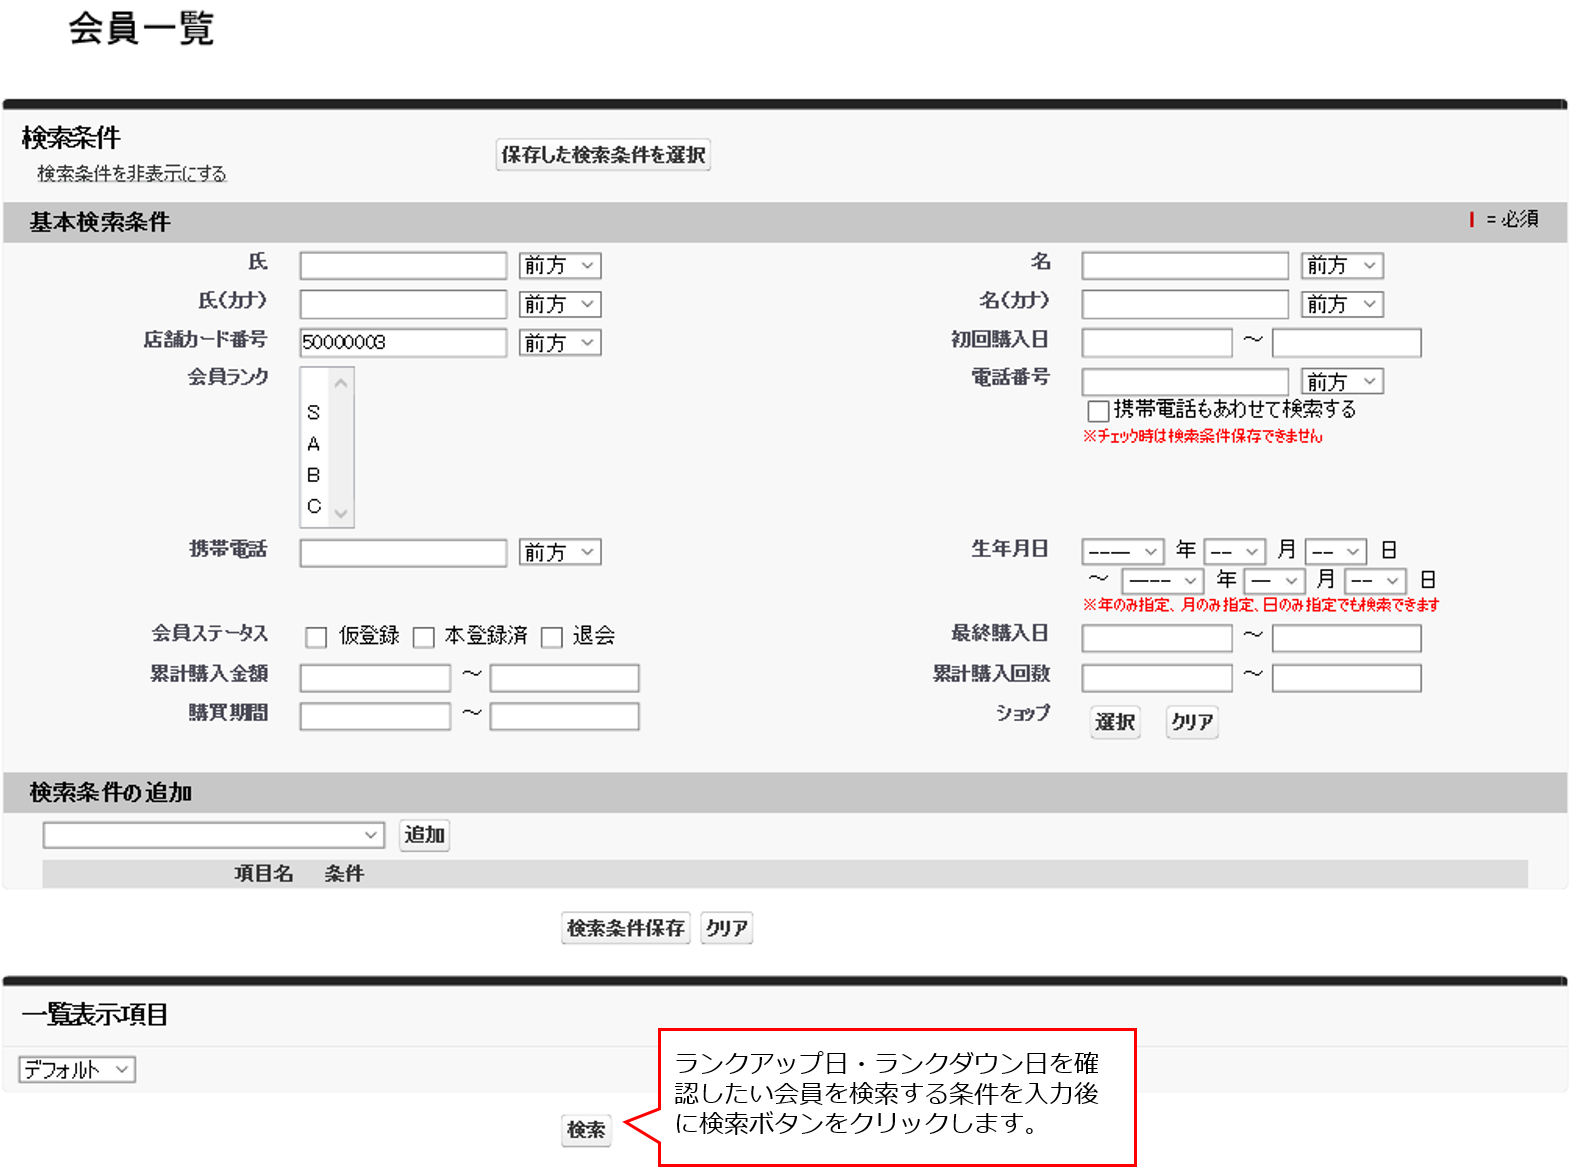
Task: Toggle the 退会 member status checkbox
Action: pyautogui.click(x=551, y=637)
